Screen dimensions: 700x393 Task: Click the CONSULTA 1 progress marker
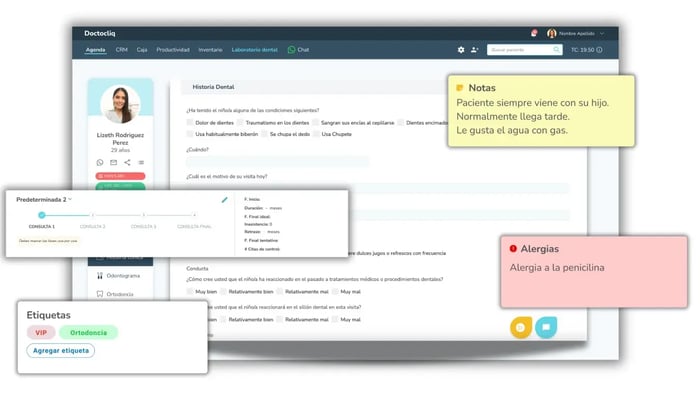click(x=42, y=215)
